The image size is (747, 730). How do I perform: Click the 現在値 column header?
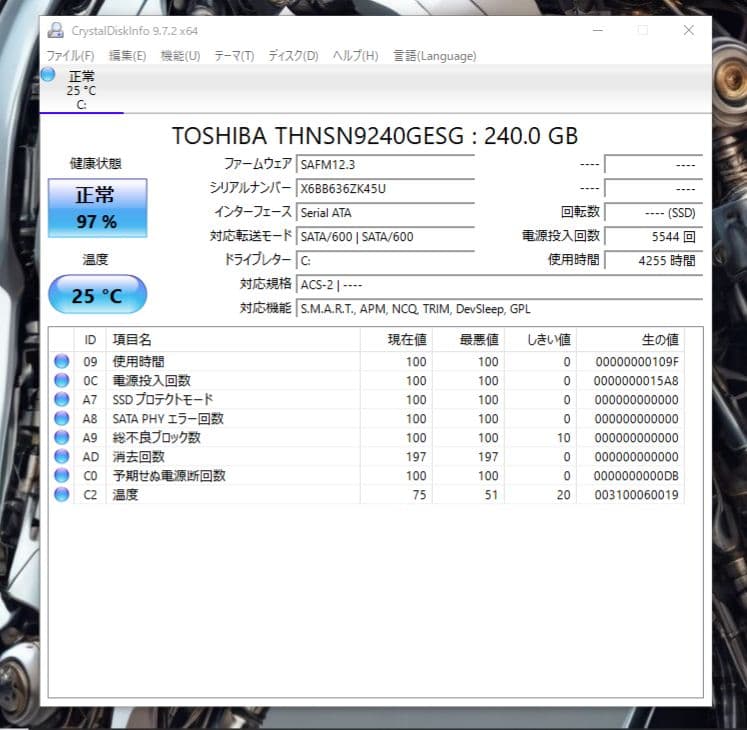[396, 340]
